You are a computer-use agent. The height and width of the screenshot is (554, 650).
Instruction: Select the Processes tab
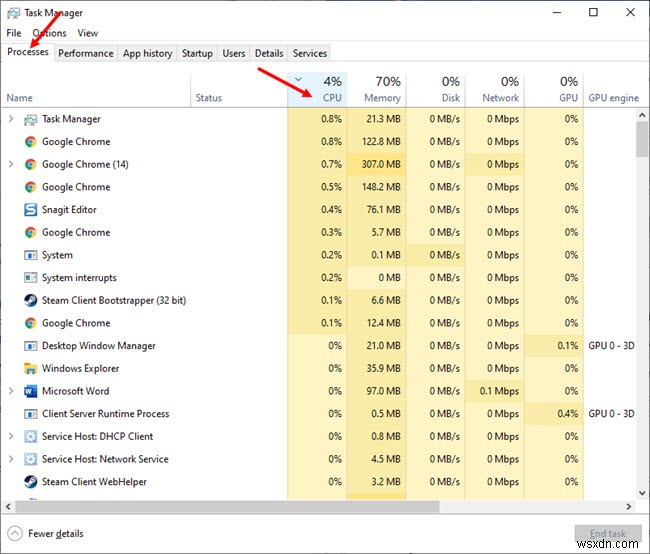(28, 52)
